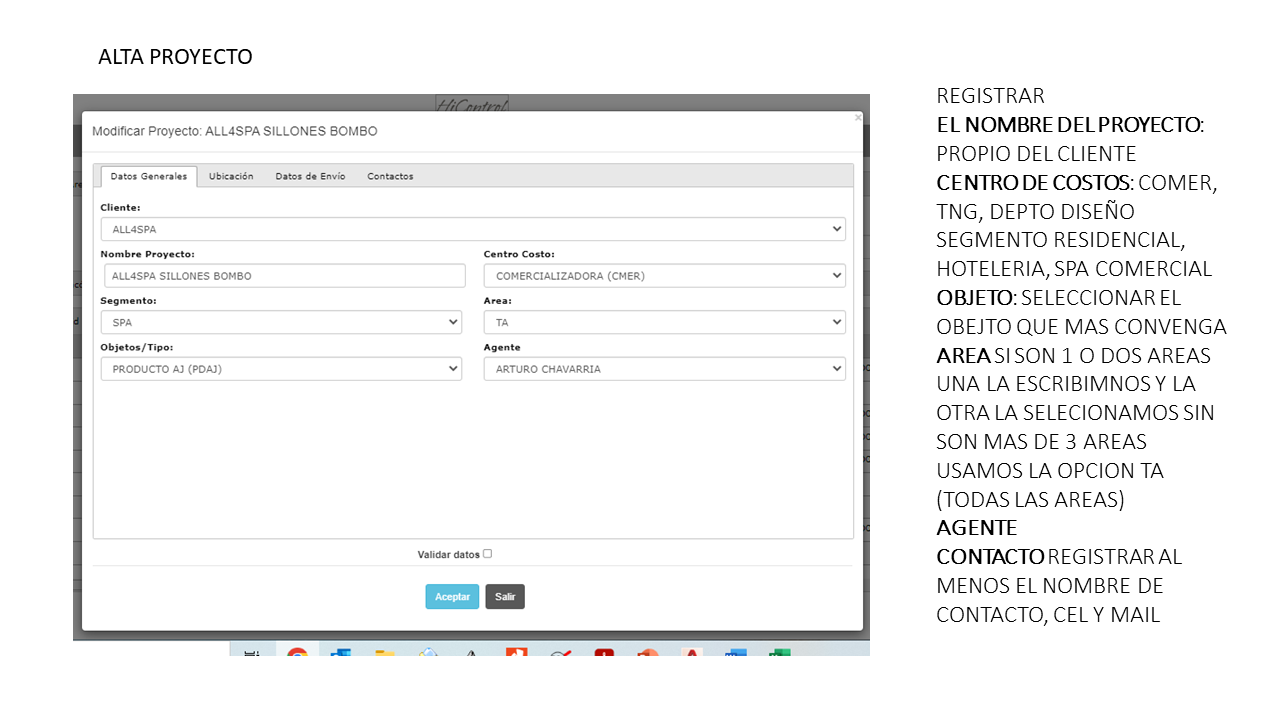Expand the Area dropdown showing TA
1280x720 pixels.
[664, 323]
